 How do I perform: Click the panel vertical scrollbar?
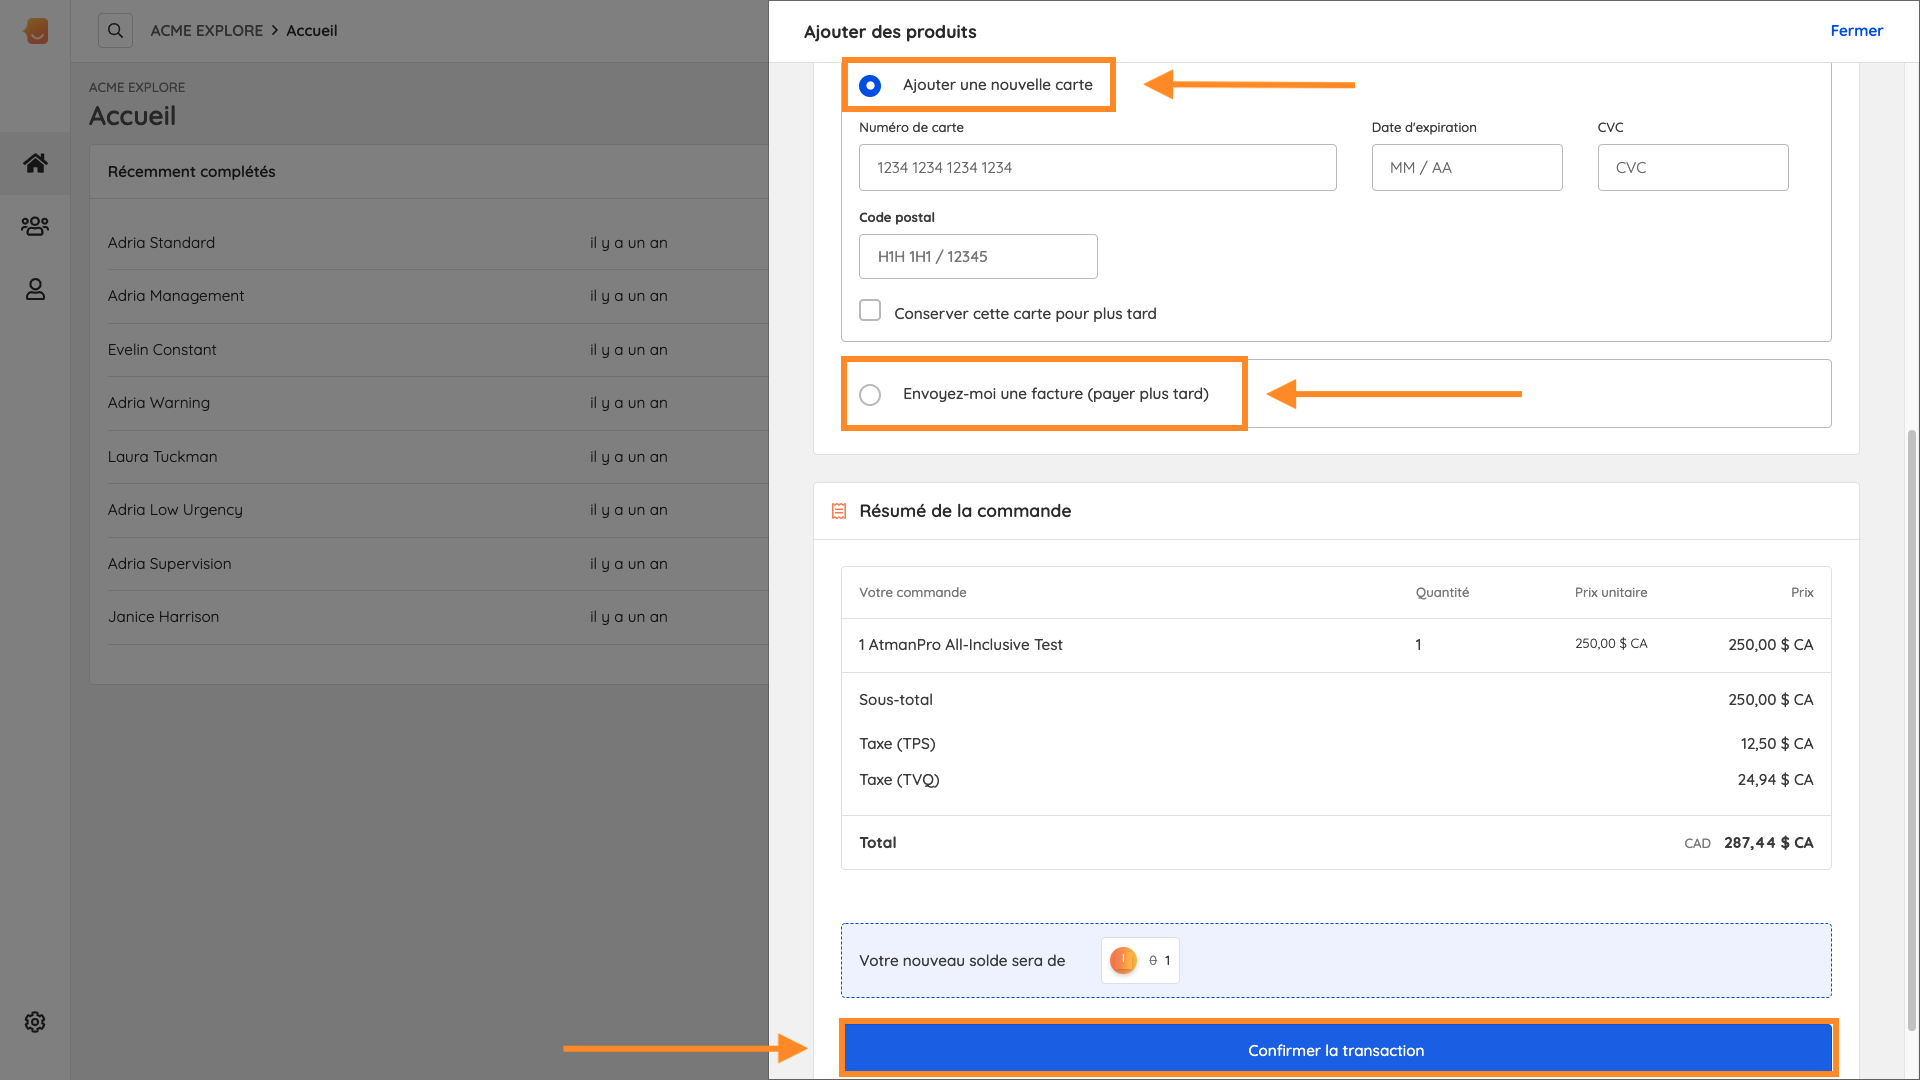point(1912,730)
